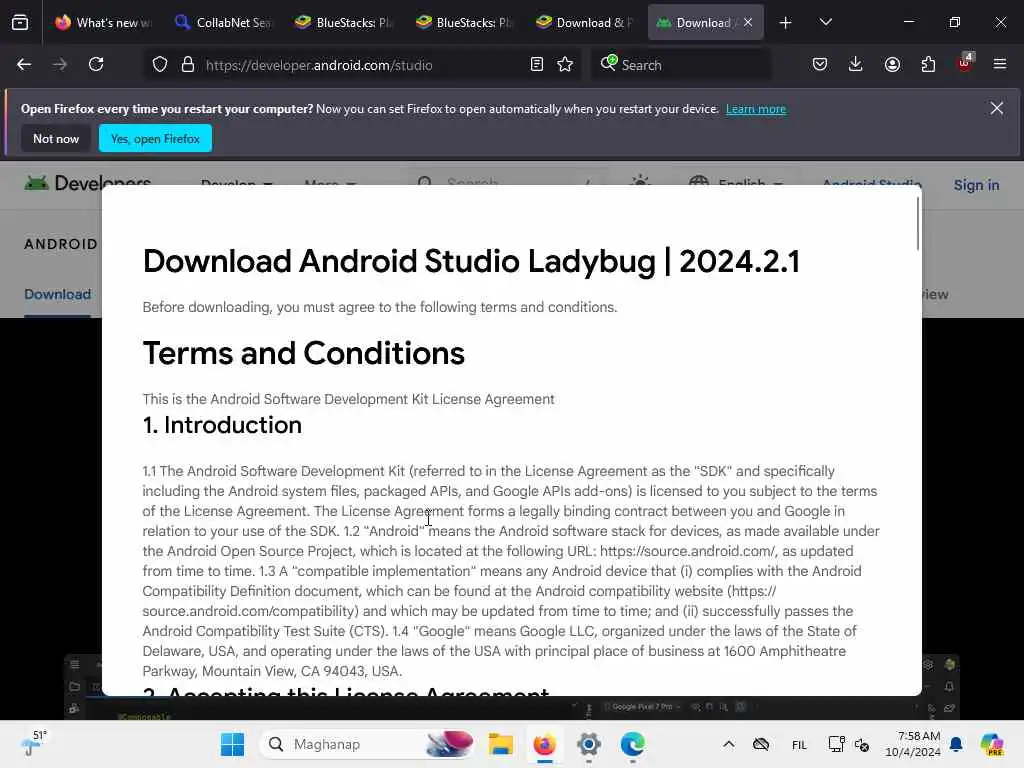Open the Copilot preview icon

pyautogui.click(x=992, y=744)
